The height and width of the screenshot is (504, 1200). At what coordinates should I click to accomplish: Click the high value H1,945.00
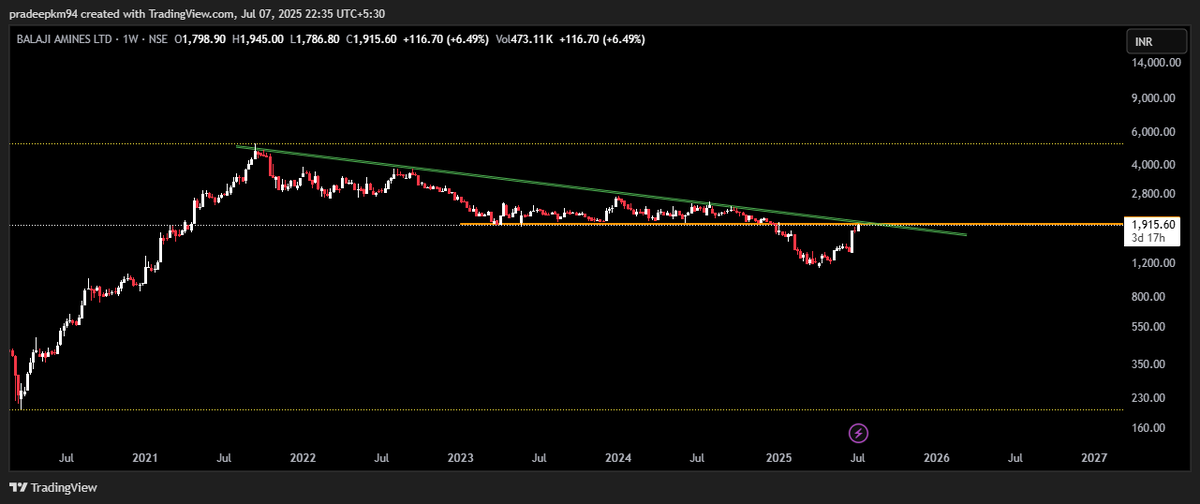click(x=259, y=39)
